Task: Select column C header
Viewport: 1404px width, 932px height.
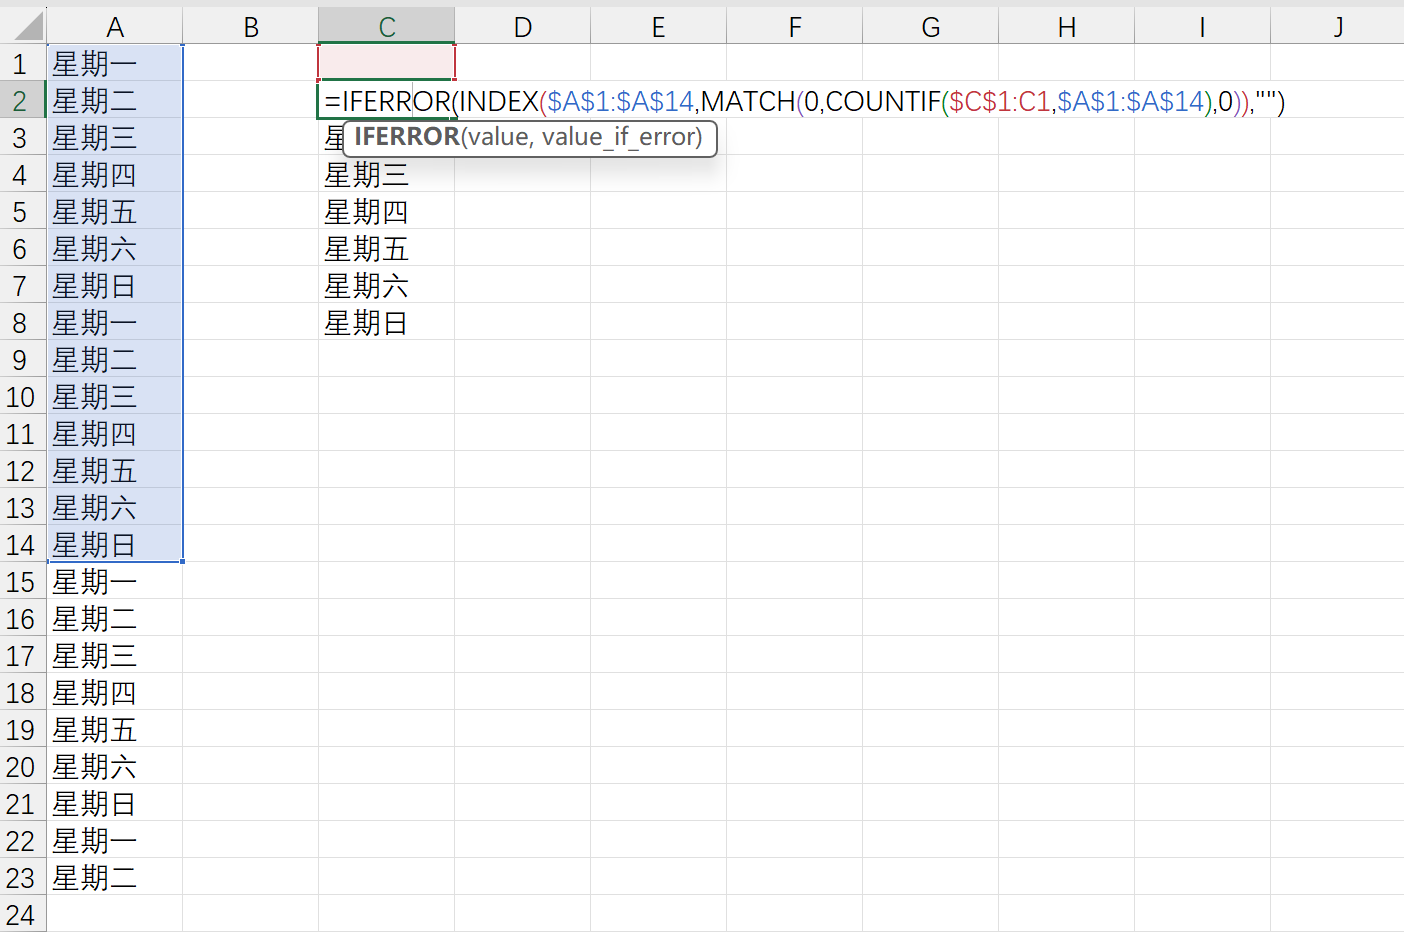Action: [x=387, y=27]
